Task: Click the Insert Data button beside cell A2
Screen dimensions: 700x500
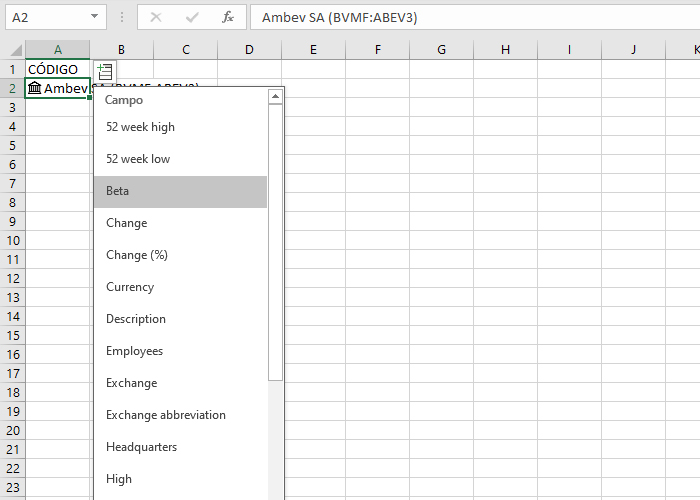Action: coord(105,71)
